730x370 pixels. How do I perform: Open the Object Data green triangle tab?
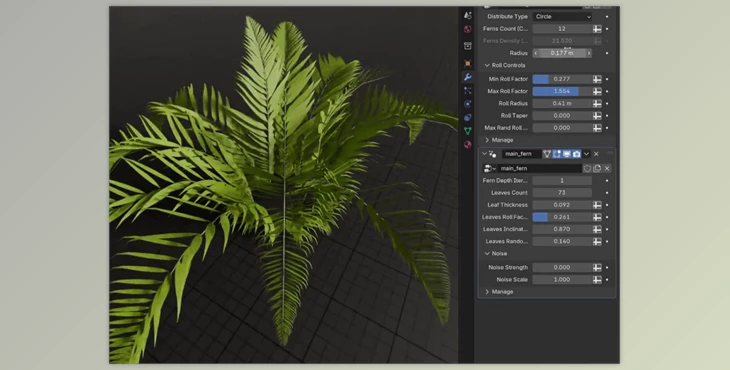click(x=468, y=131)
